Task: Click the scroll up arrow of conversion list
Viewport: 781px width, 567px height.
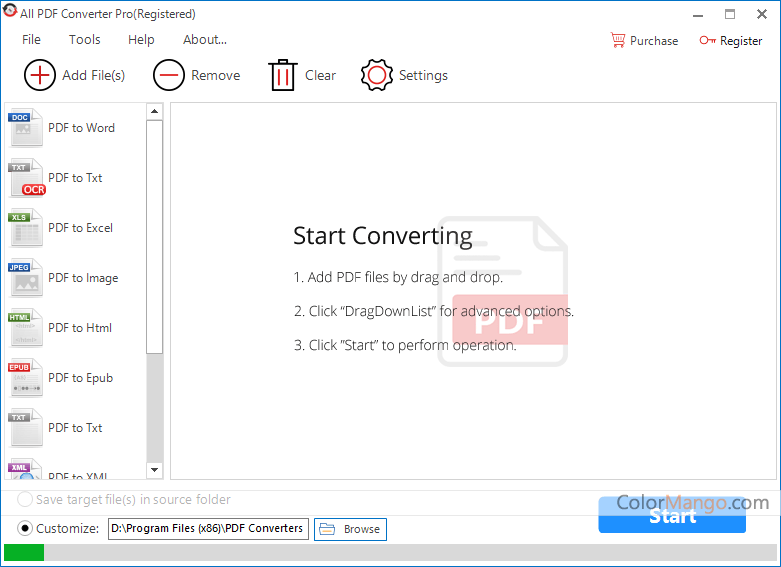Action: tap(154, 111)
